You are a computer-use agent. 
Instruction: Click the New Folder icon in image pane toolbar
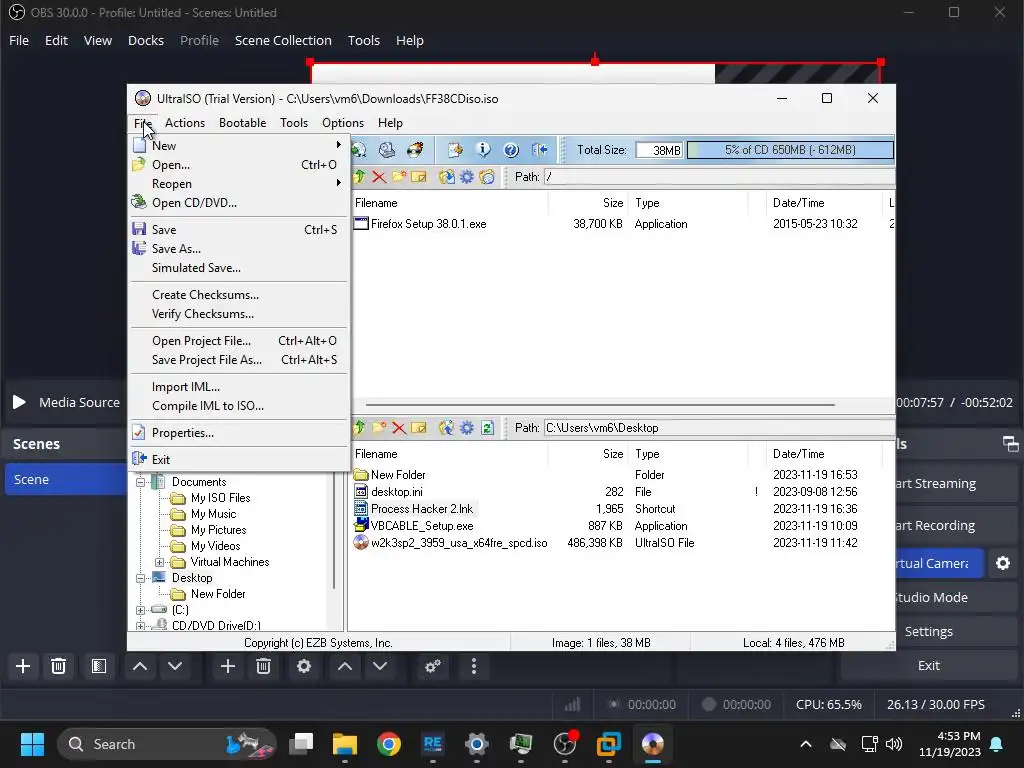[x=399, y=176]
